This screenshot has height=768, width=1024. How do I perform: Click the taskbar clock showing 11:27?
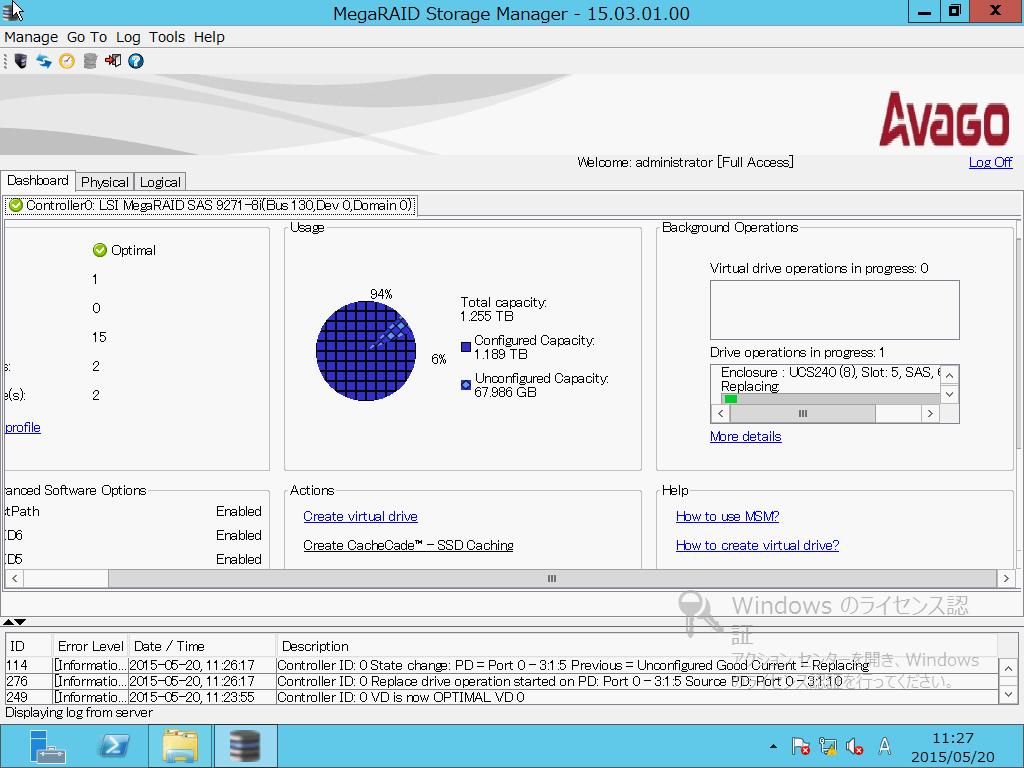coord(953,747)
